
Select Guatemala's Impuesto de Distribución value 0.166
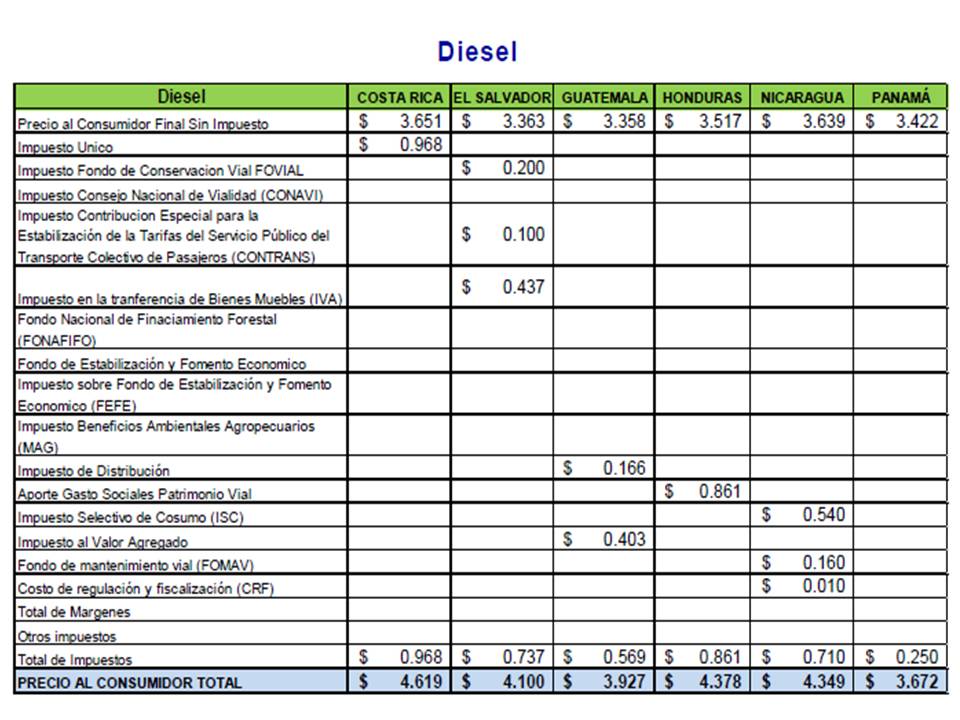[624, 468]
